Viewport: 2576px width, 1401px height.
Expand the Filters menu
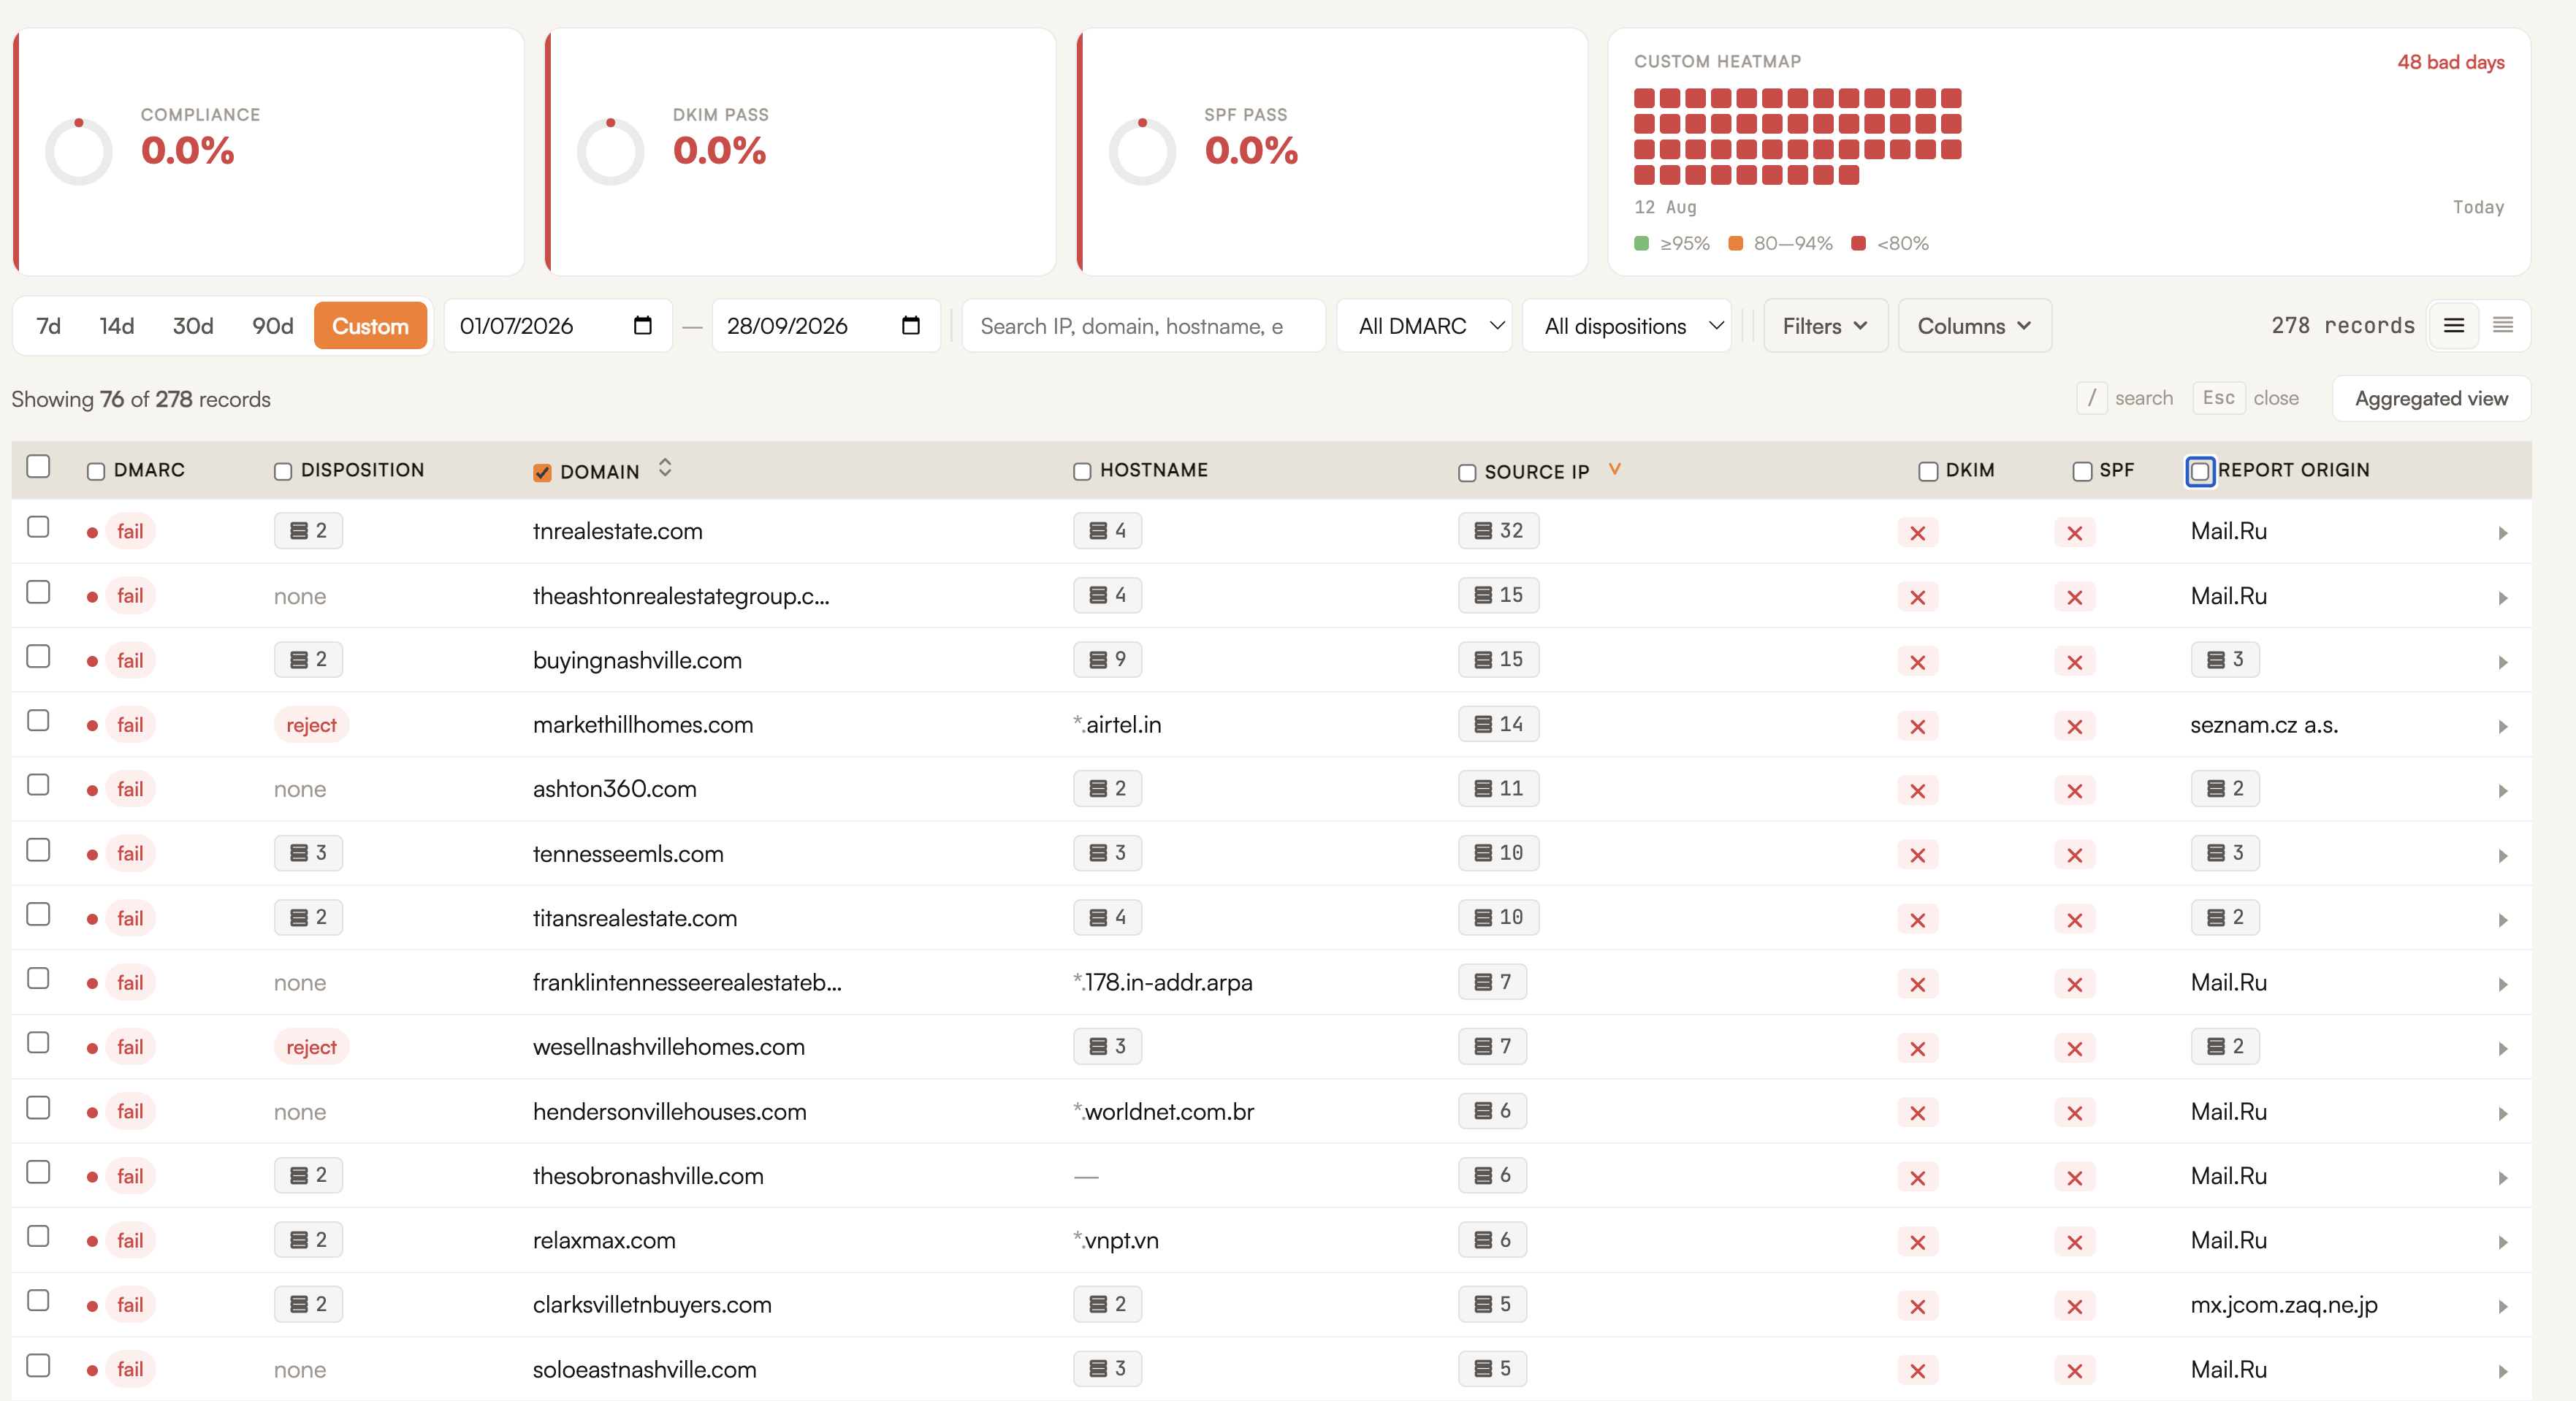[1825, 326]
